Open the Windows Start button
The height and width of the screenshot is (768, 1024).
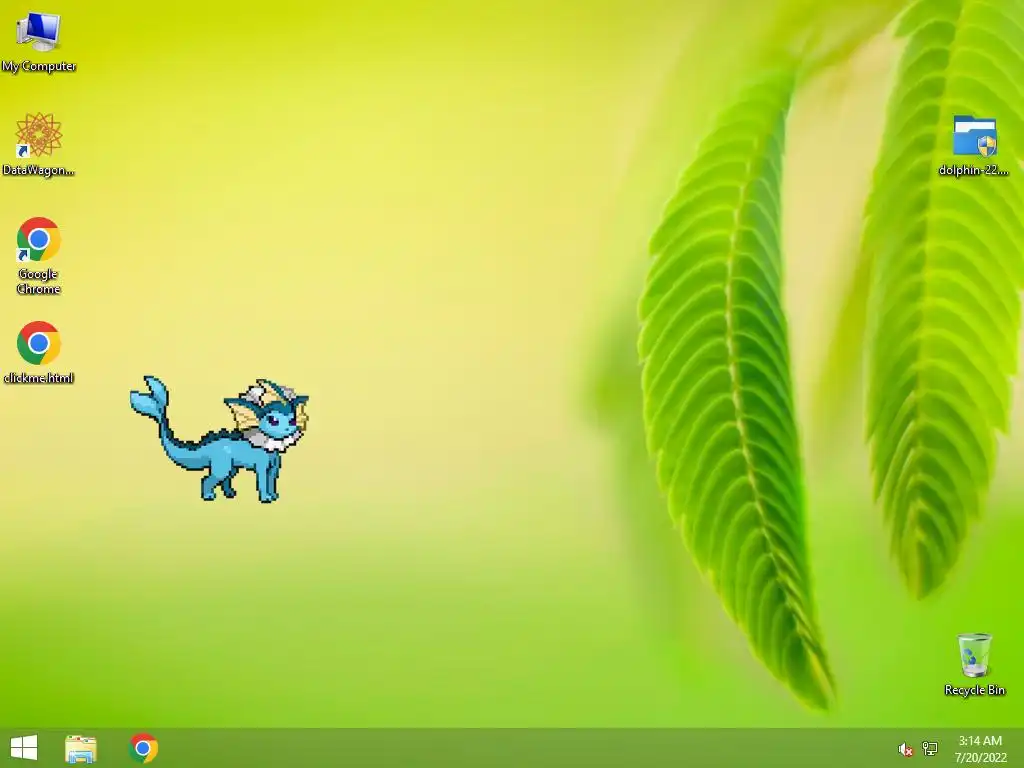pyautogui.click(x=24, y=748)
